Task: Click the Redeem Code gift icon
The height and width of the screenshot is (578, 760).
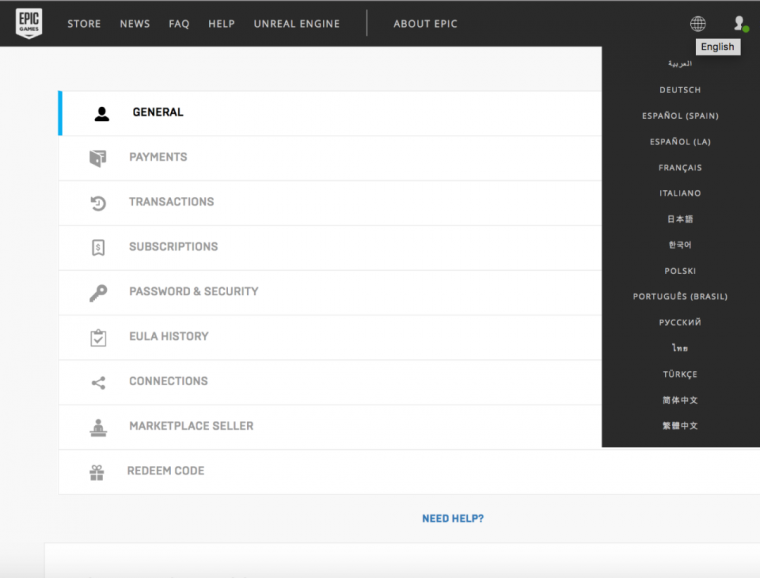Action: 96,472
